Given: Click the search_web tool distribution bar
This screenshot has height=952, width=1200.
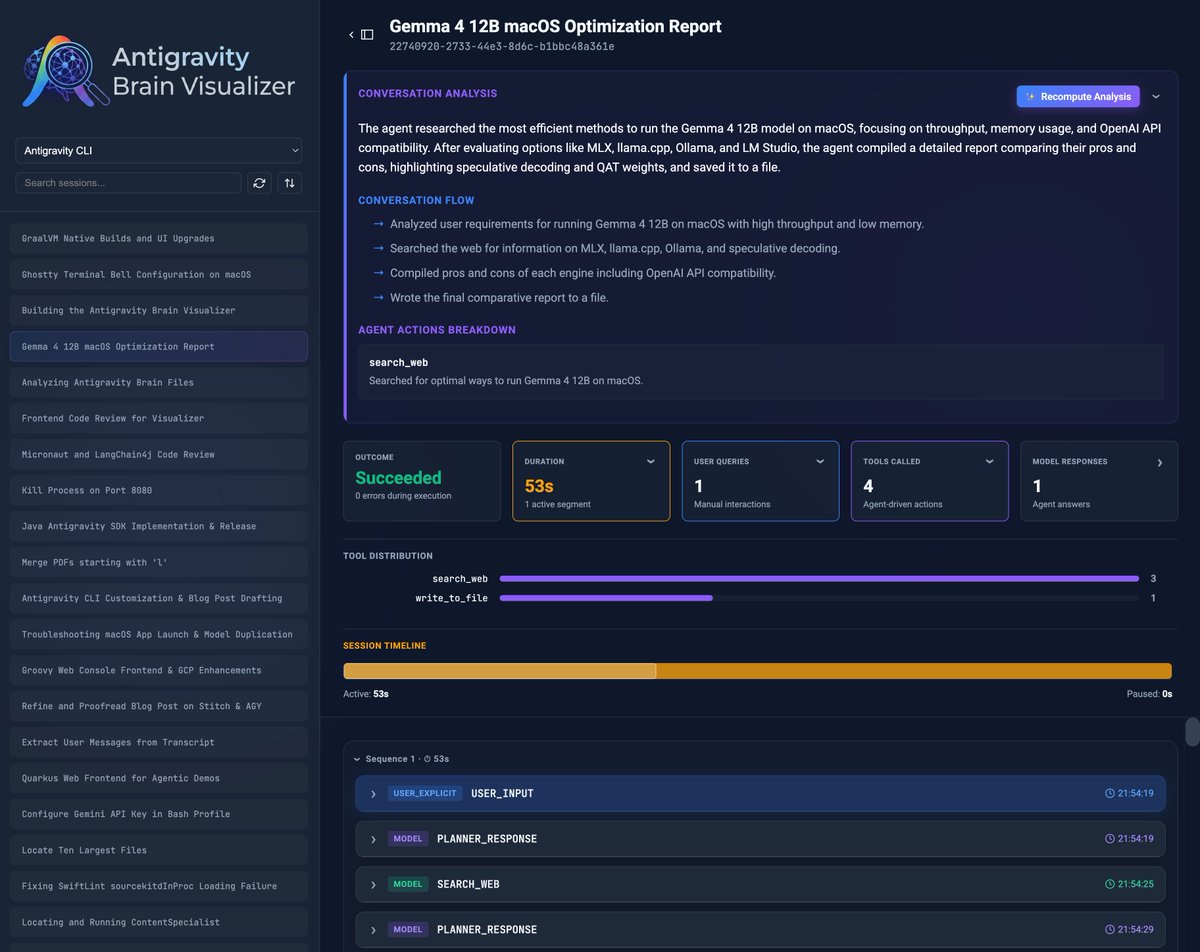Looking at the screenshot, I should (819, 578).
